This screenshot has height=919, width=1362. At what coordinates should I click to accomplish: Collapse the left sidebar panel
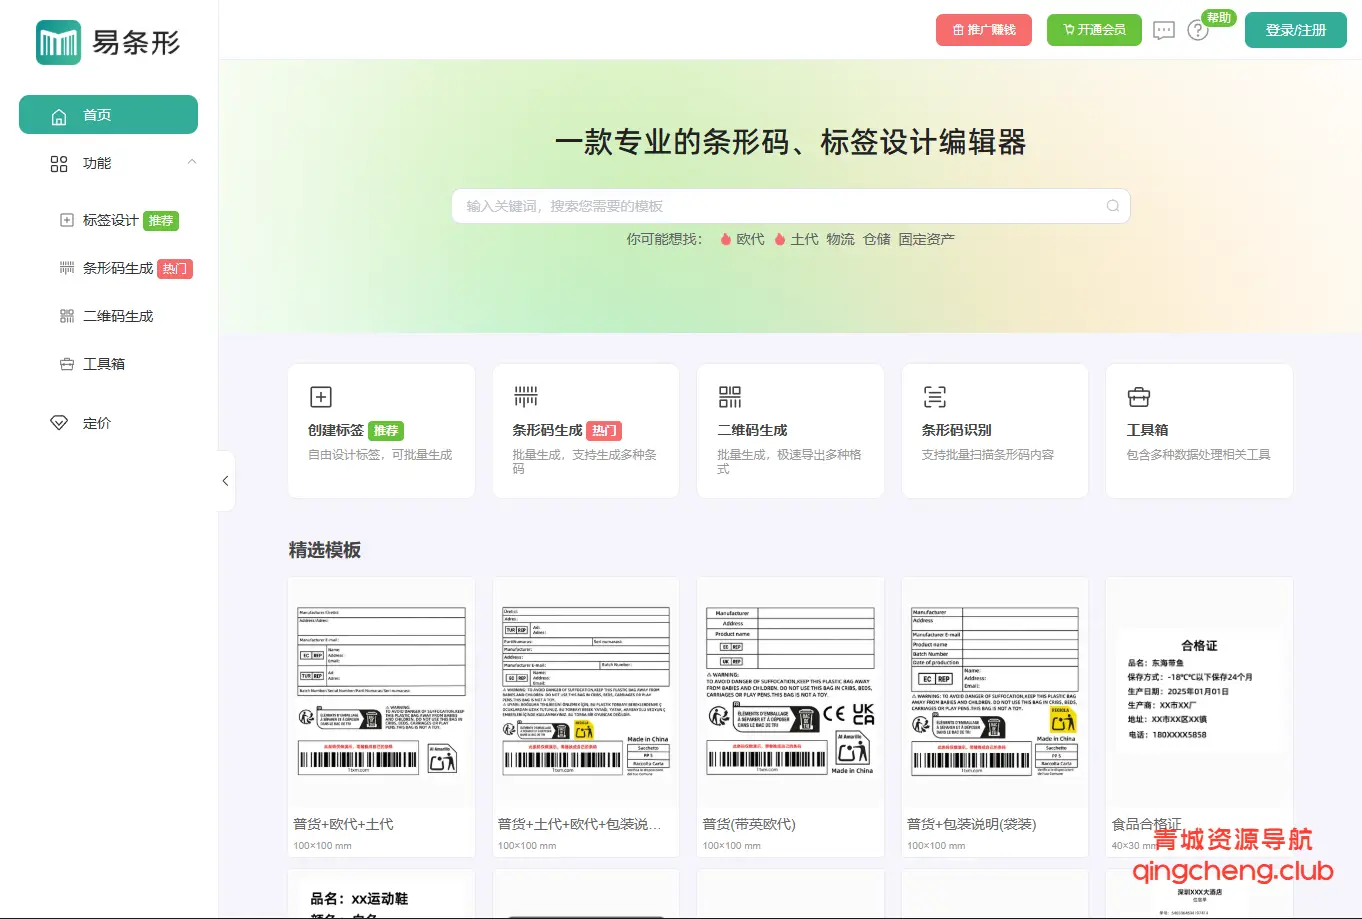(224, 481)
